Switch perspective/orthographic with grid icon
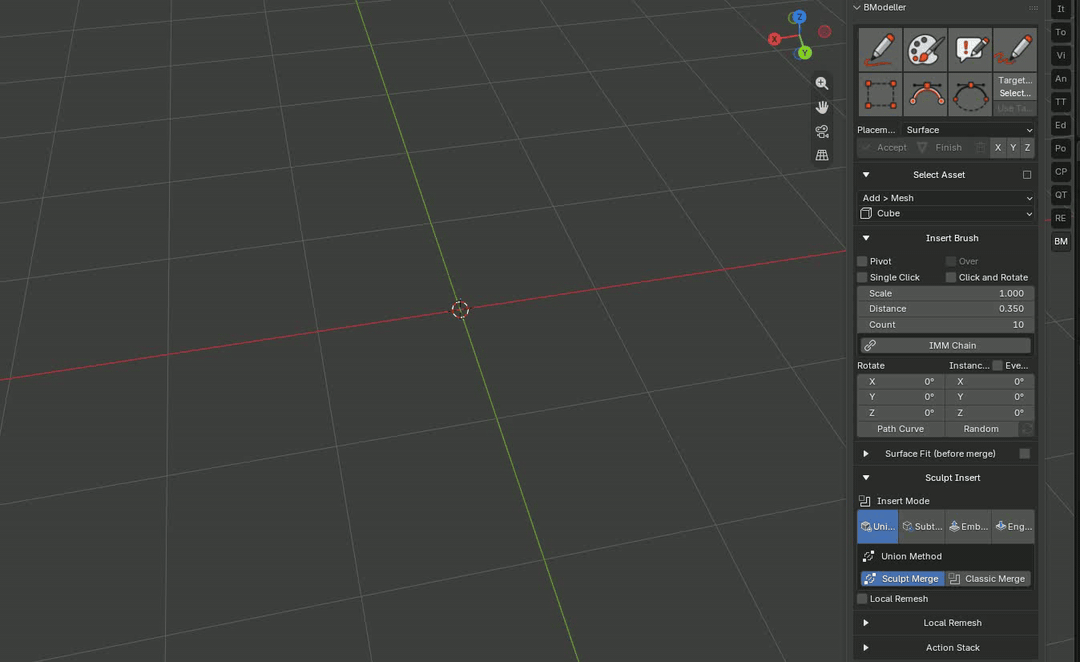This screenshot has height=662, width=1080. click(822, 156)
